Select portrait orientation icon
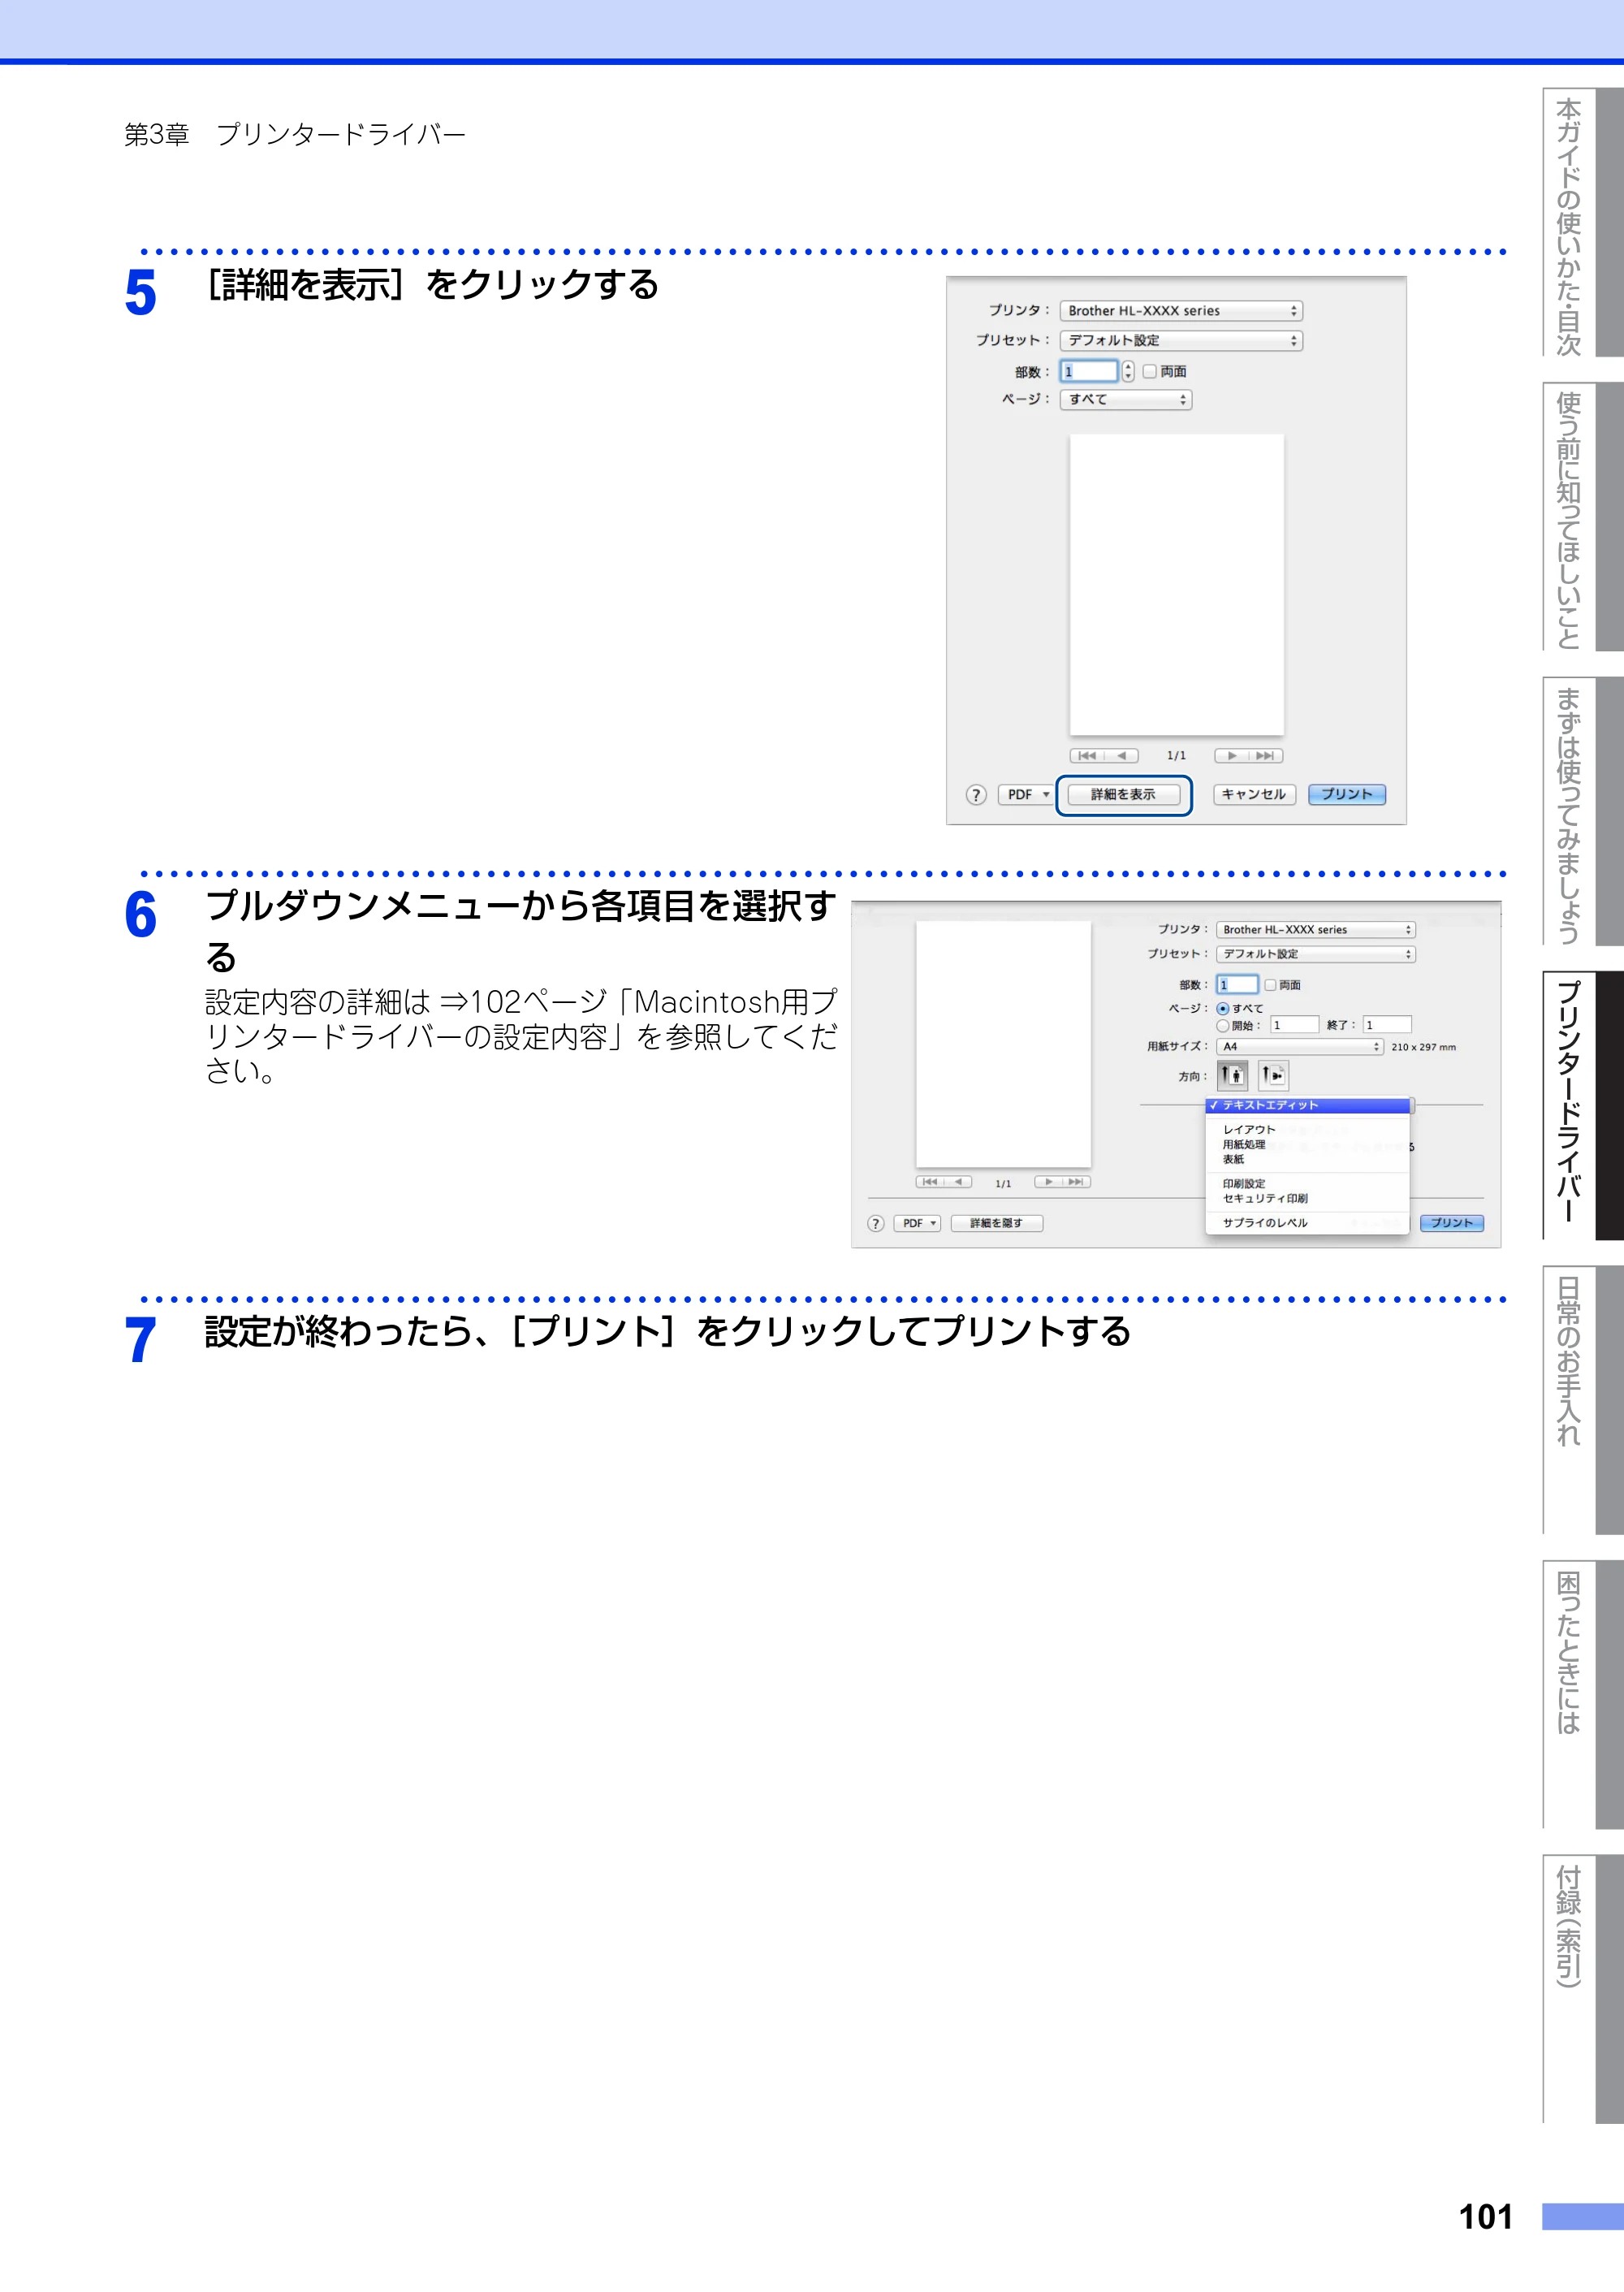Screen dimensions: 1624x2292 tap(1233, 1075)
